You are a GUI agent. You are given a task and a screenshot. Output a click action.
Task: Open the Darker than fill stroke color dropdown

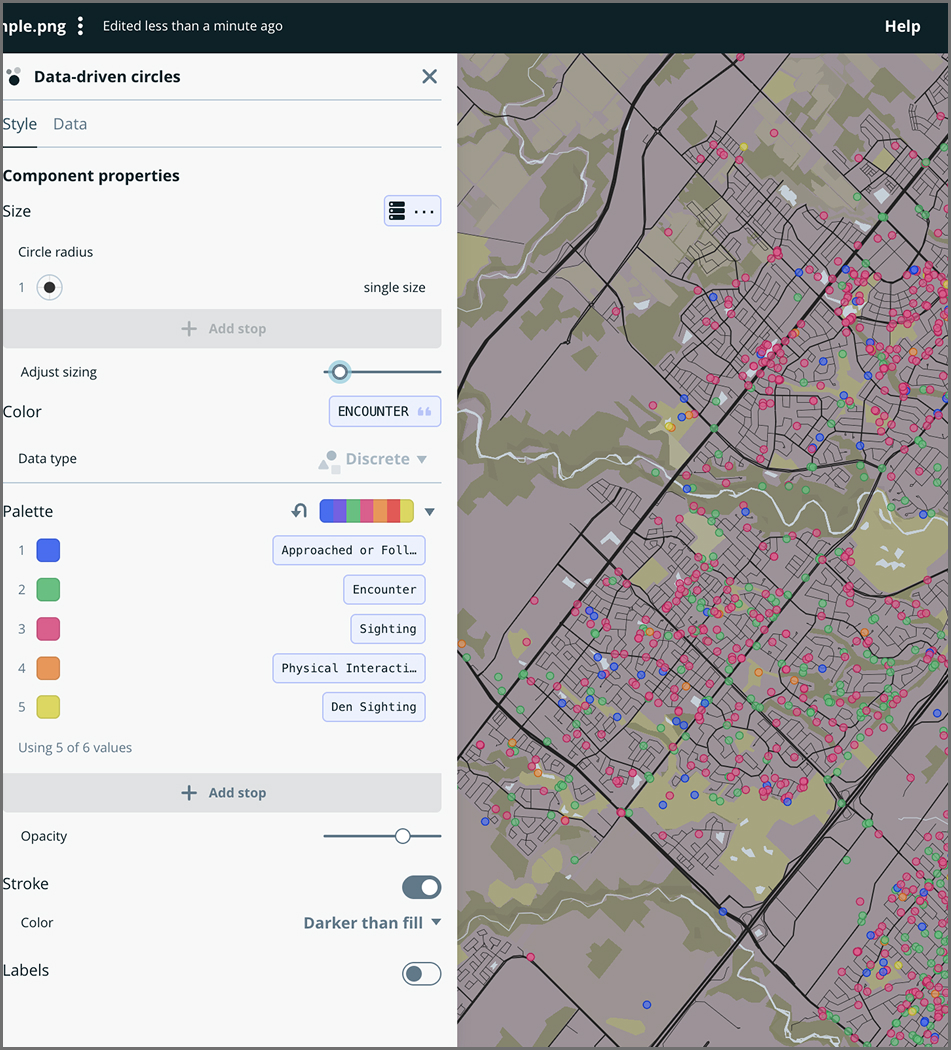click(372, 922)
